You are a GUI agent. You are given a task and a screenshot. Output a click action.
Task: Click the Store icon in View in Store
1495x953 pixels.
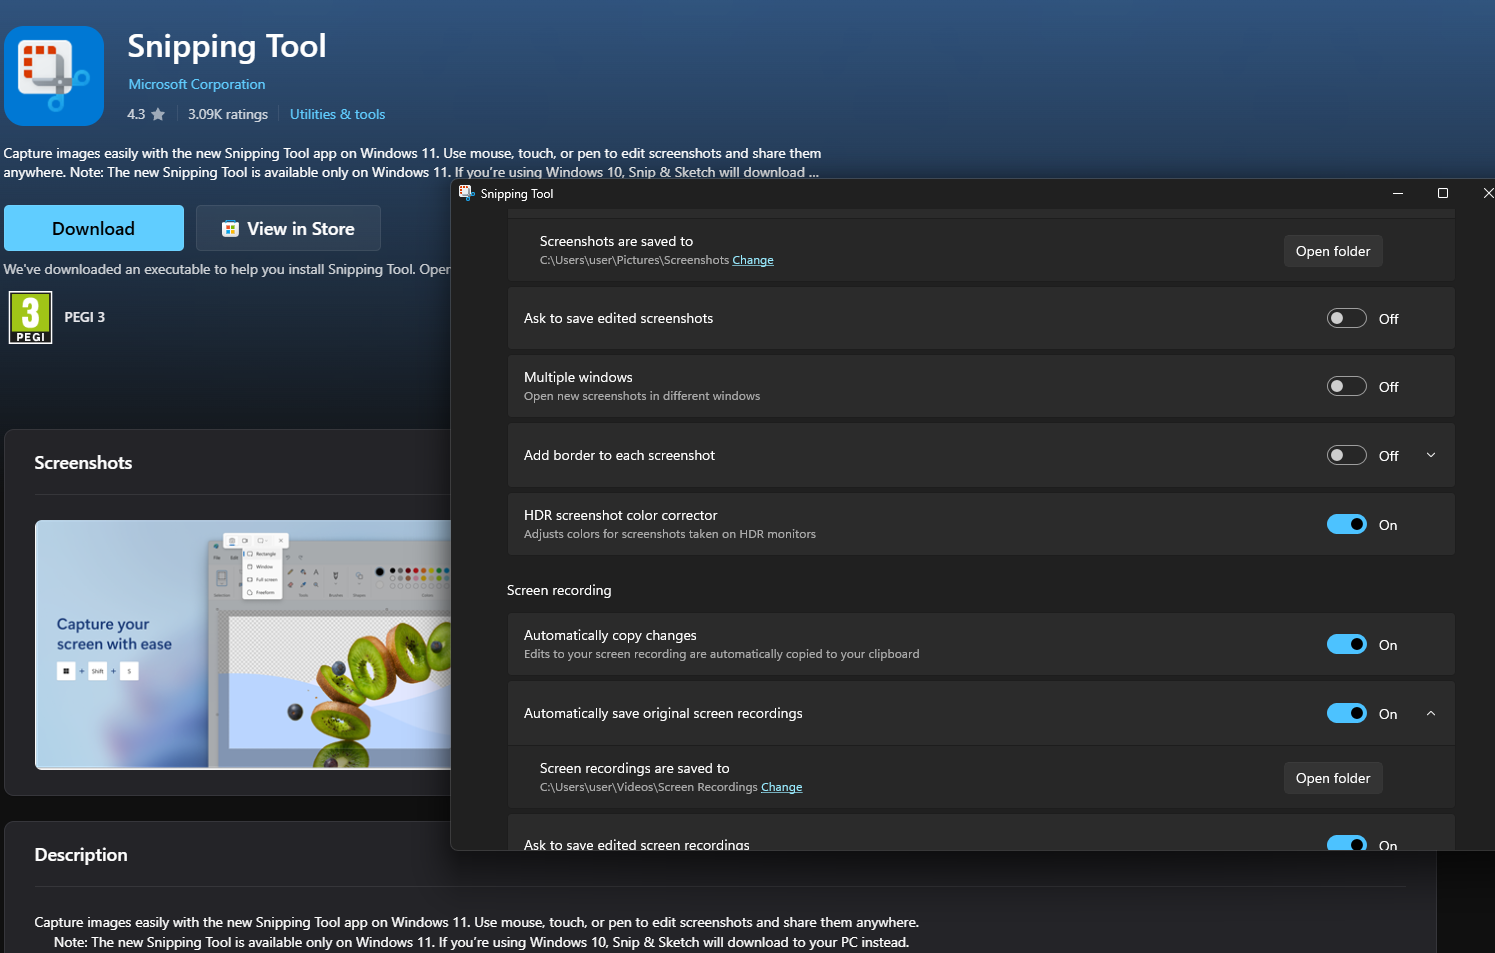[230, 229]
